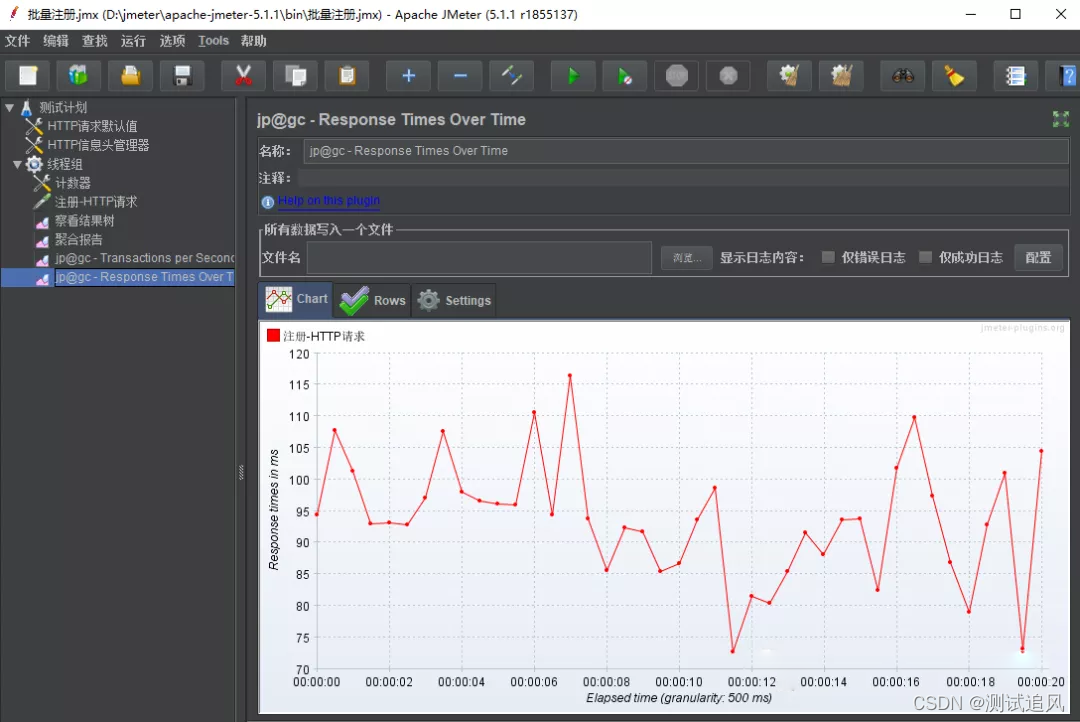Click the Stop test icon
This screenshot has width=1080, height=722.
(676, 76)
